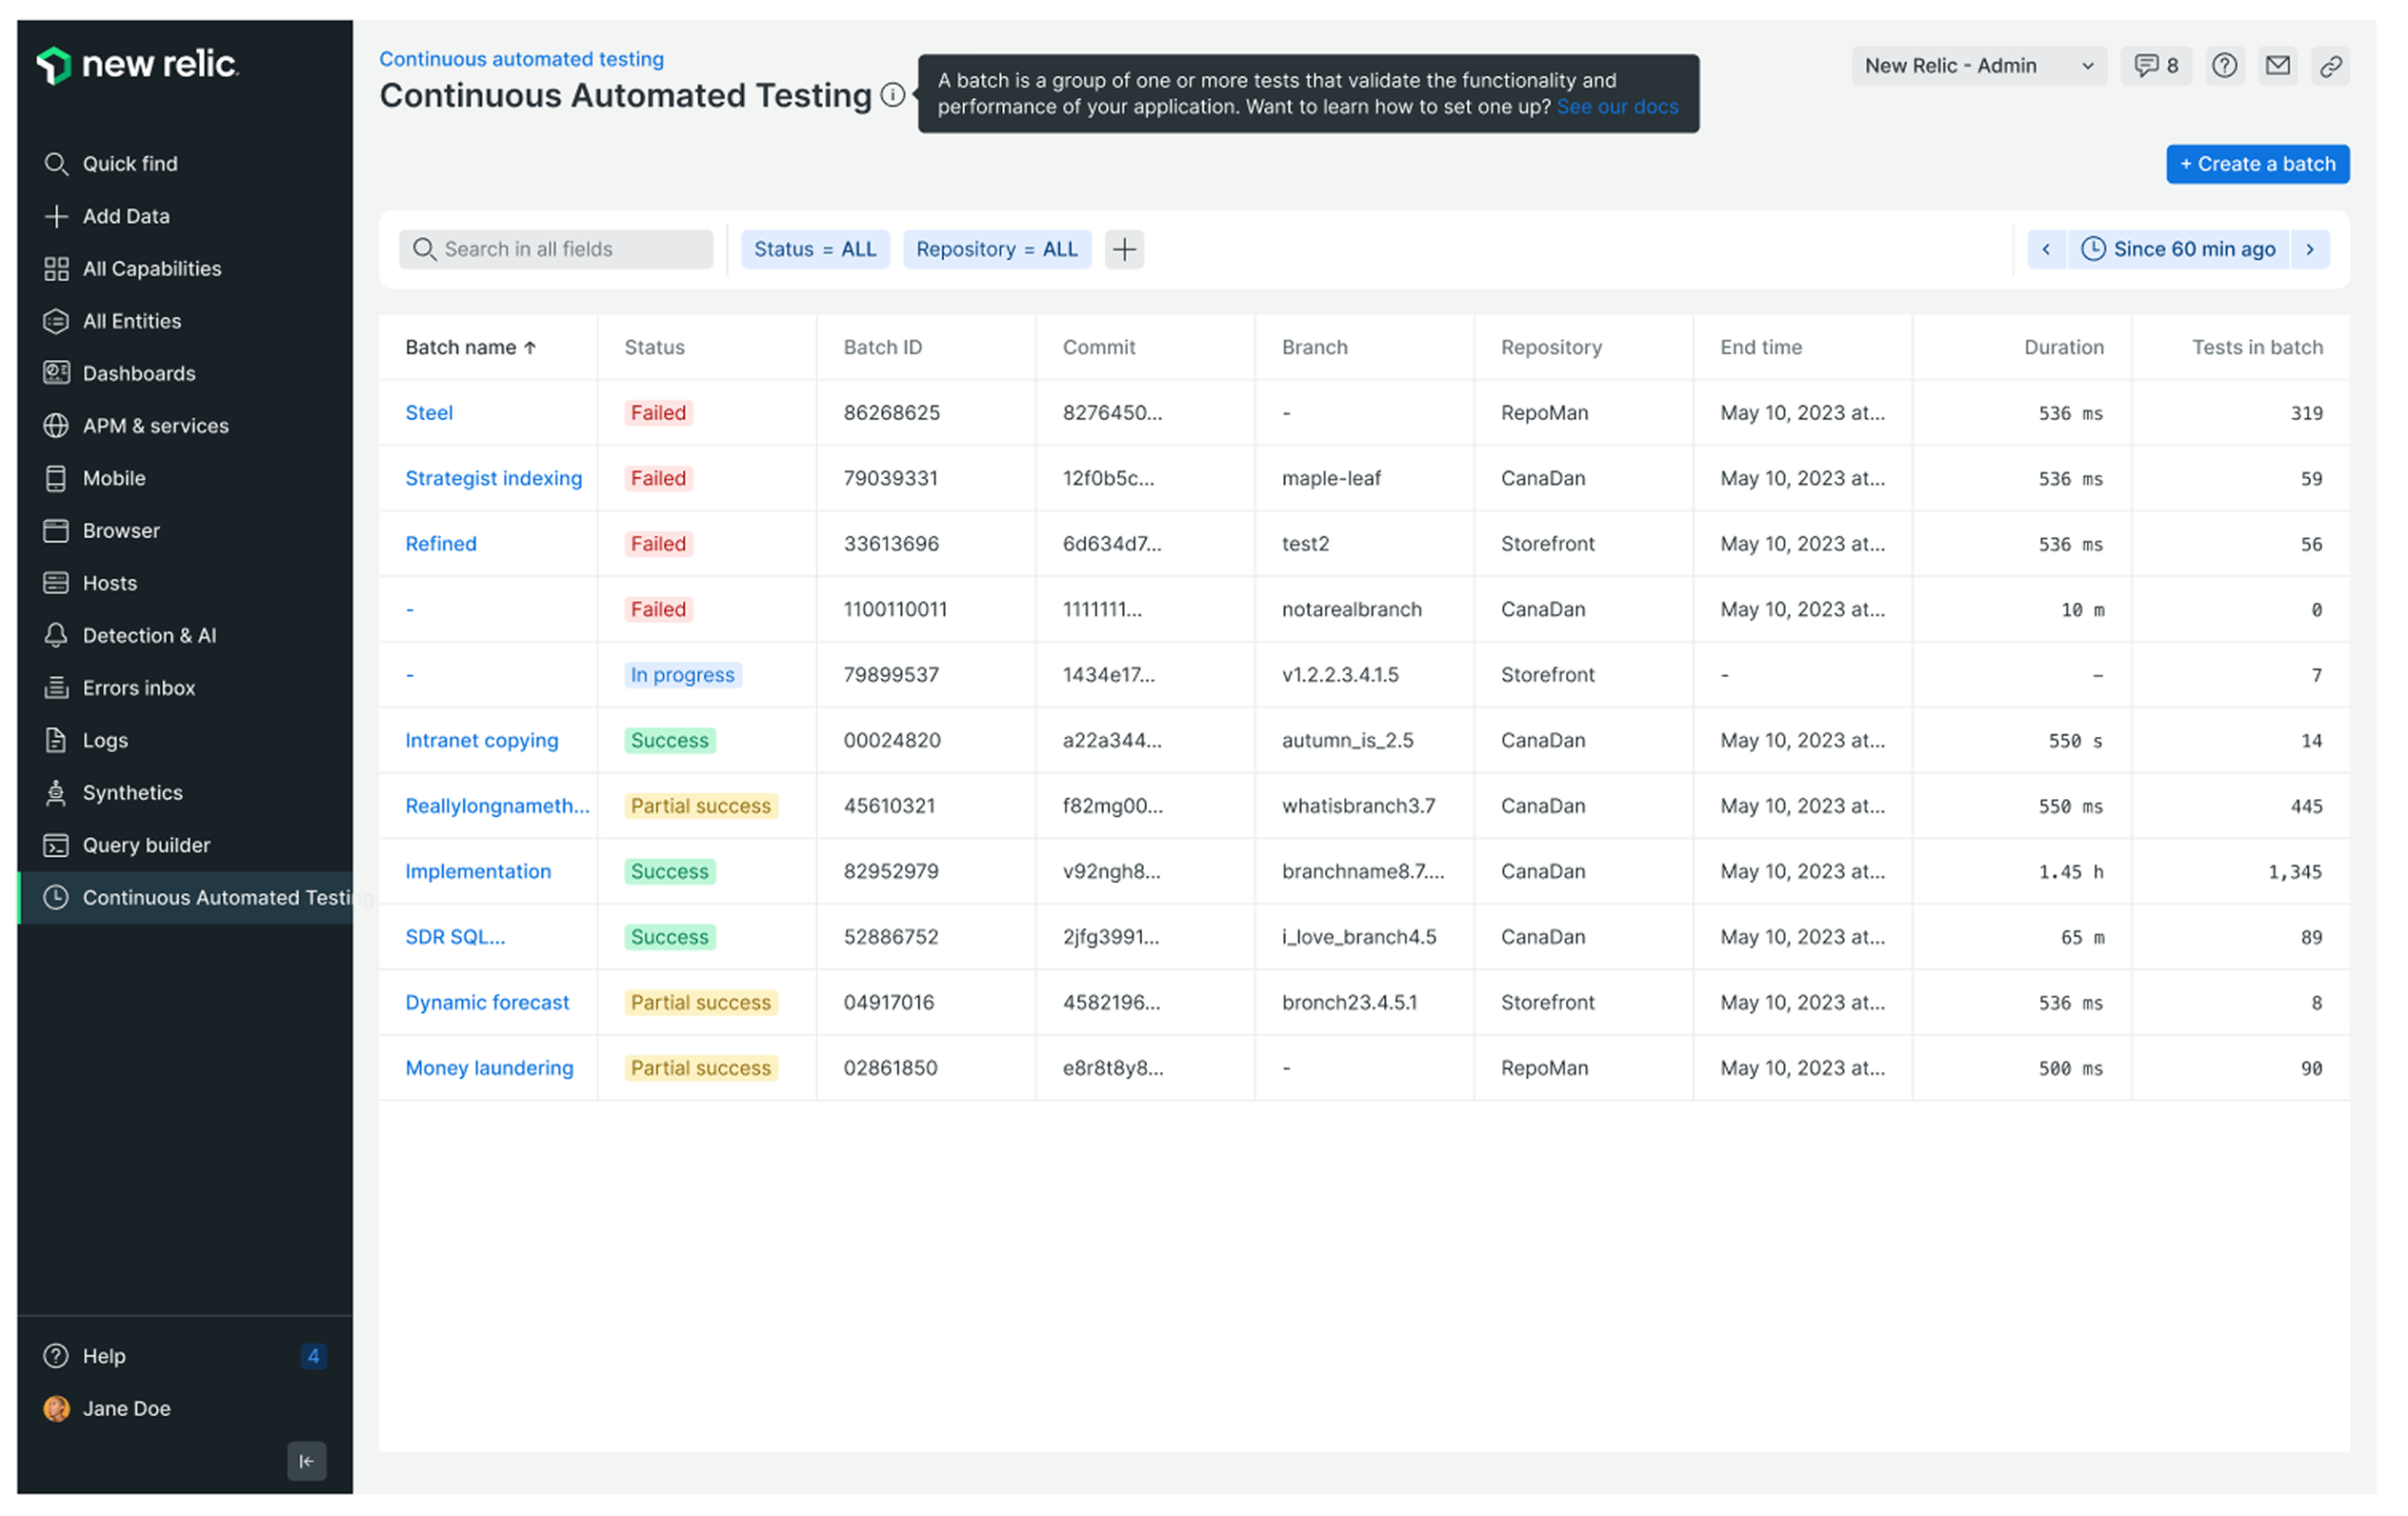Open Strategist indexing batch
The image size is (2408, 1516).
[493, 478]
